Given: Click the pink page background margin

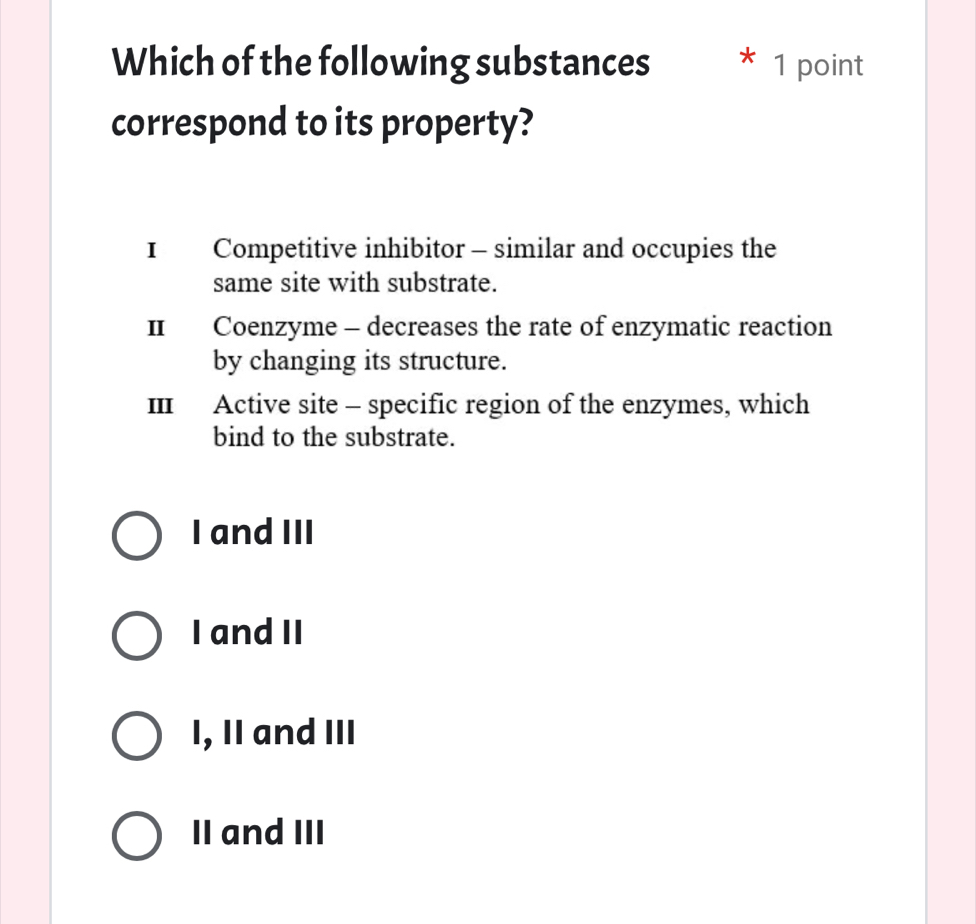Looking at the screenshot, I should point(20,460).
